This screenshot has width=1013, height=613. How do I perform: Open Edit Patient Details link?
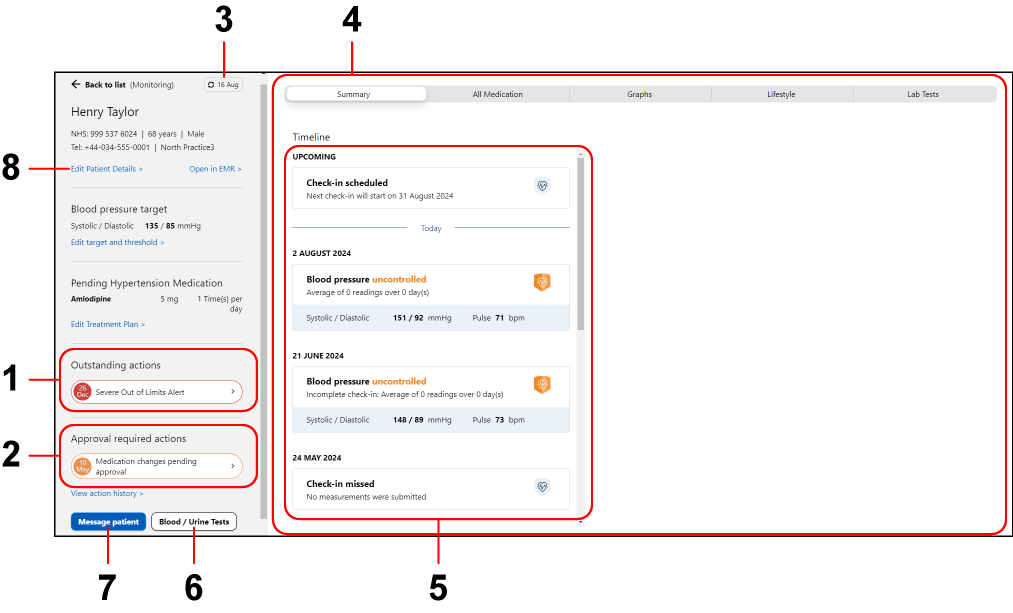[x=106, y=169]
